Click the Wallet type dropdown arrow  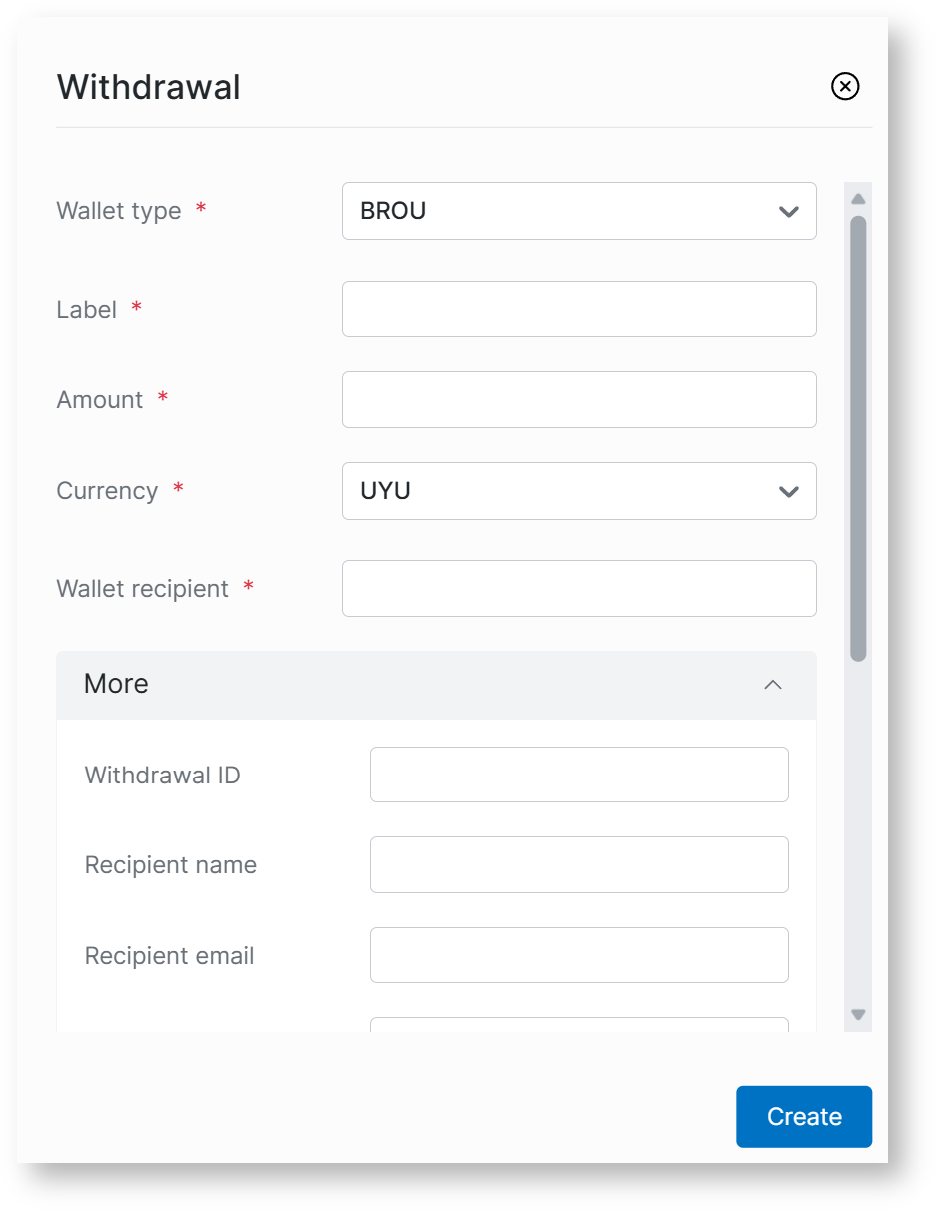pos(788,212)
